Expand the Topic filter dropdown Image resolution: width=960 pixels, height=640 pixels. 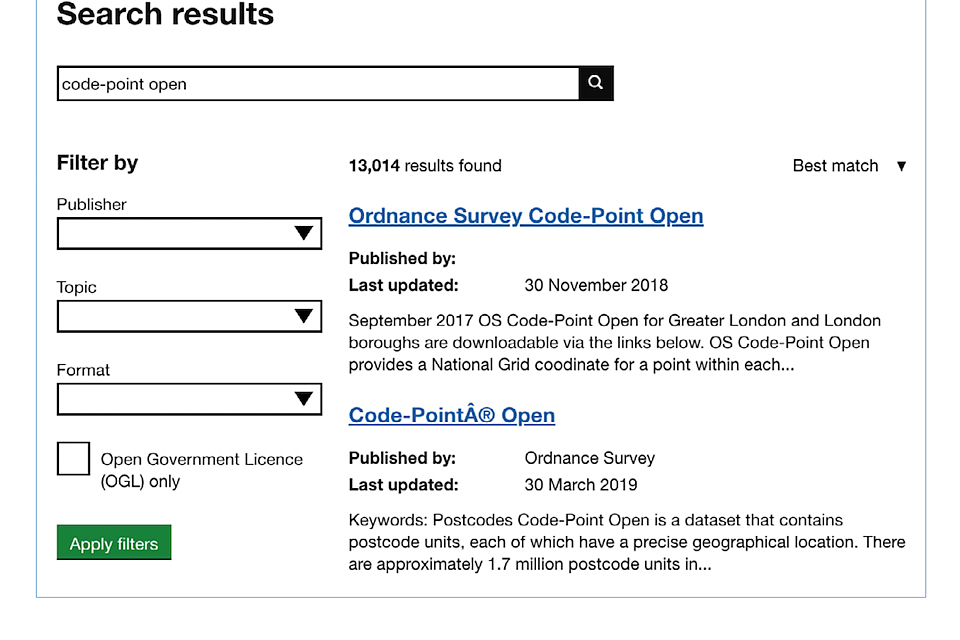click(x=189, y=316)
